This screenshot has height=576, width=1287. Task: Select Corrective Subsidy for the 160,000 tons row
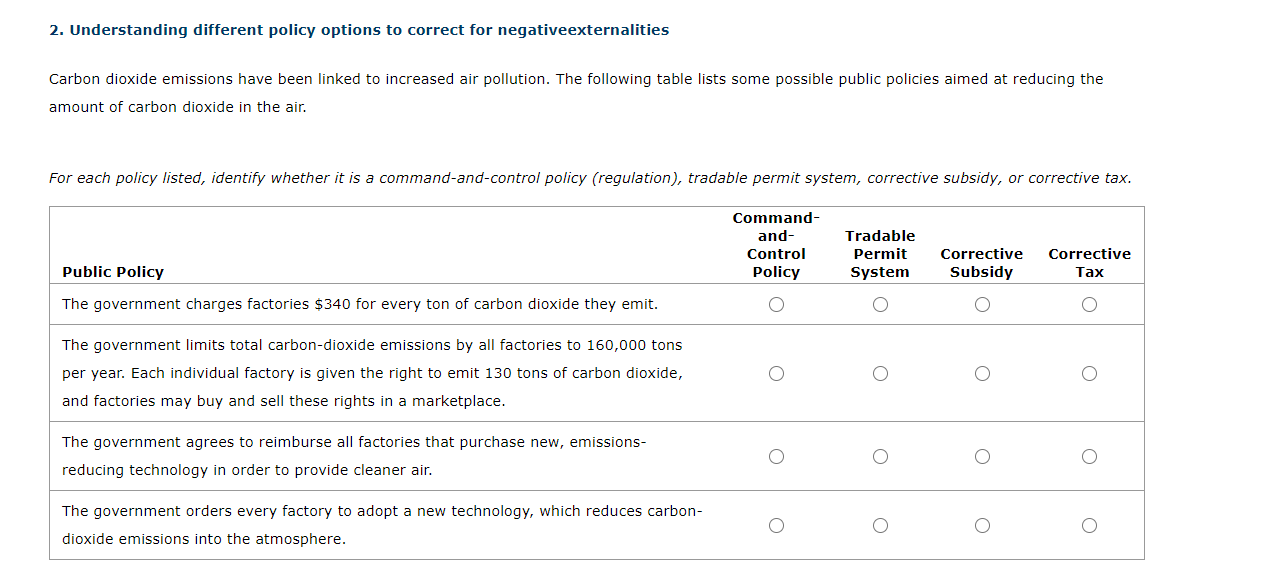tap(982, 373)
